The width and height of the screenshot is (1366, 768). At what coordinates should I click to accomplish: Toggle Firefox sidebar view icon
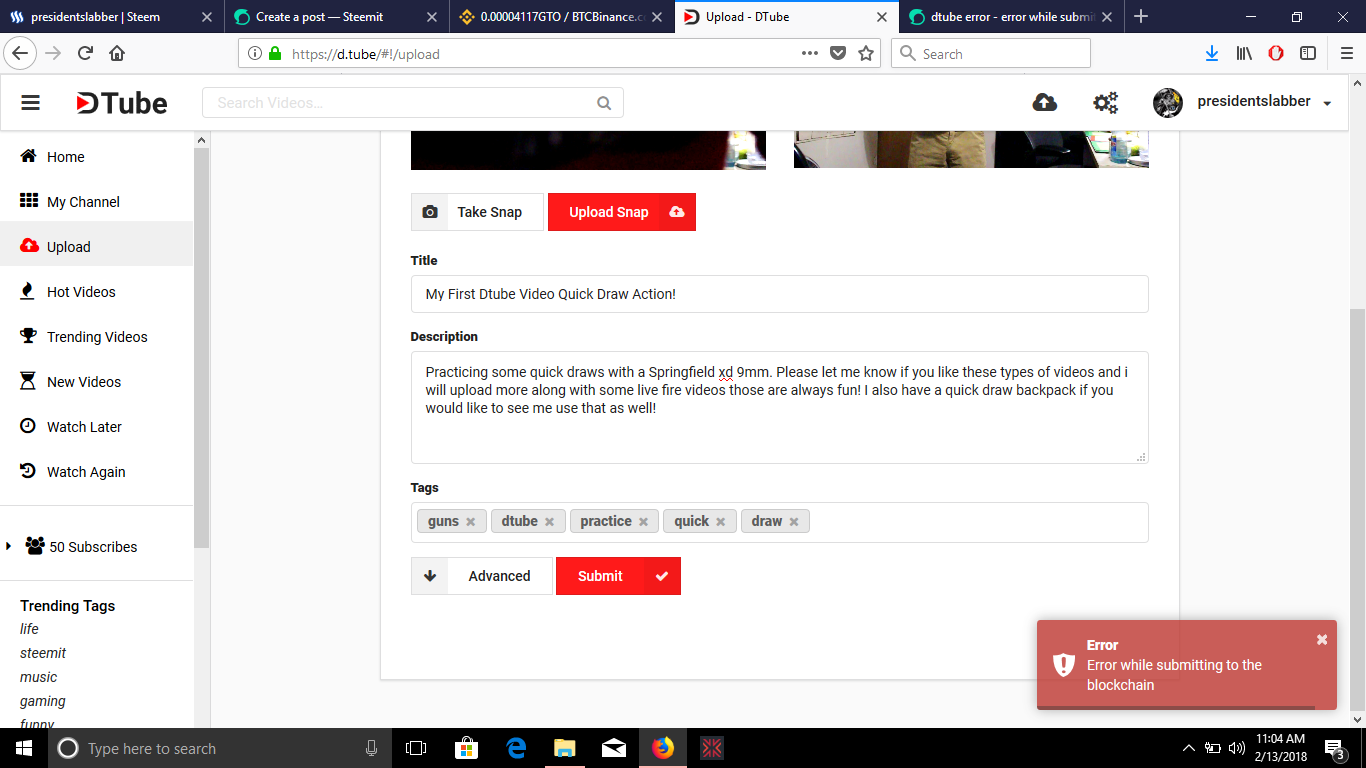(1308, 54)
